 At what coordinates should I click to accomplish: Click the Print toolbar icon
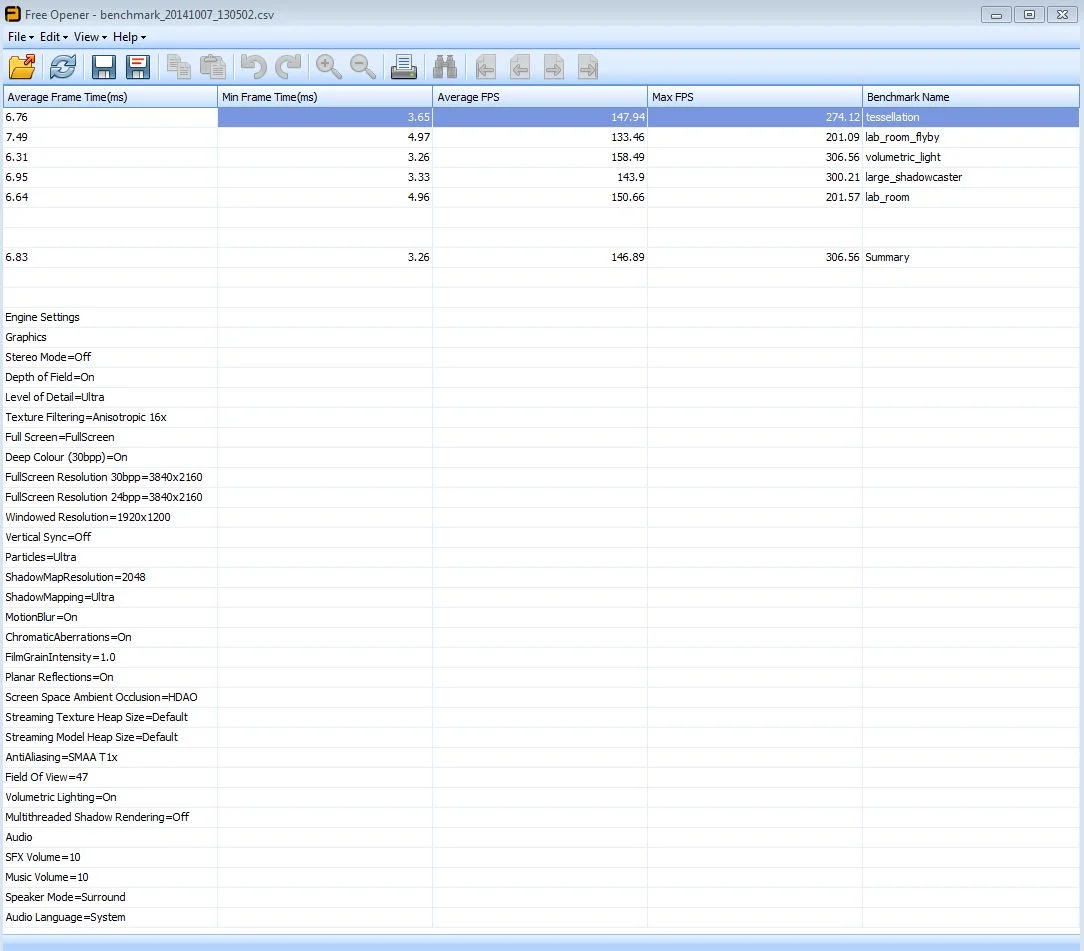point(403,67)
